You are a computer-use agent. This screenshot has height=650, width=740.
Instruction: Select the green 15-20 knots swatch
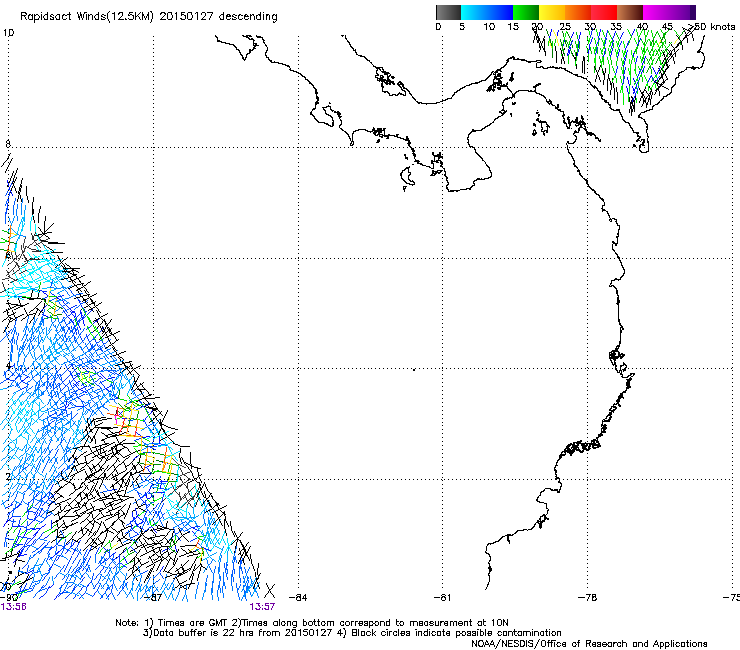point(526,12)
